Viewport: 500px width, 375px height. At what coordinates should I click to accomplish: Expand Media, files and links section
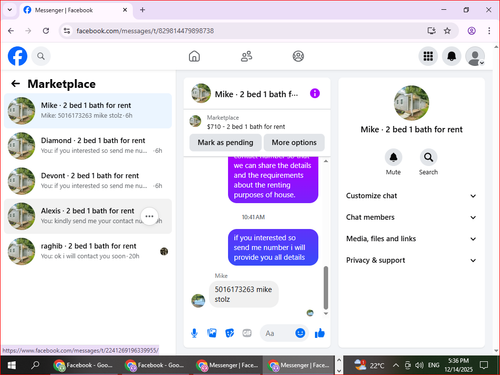click(411, 239)
